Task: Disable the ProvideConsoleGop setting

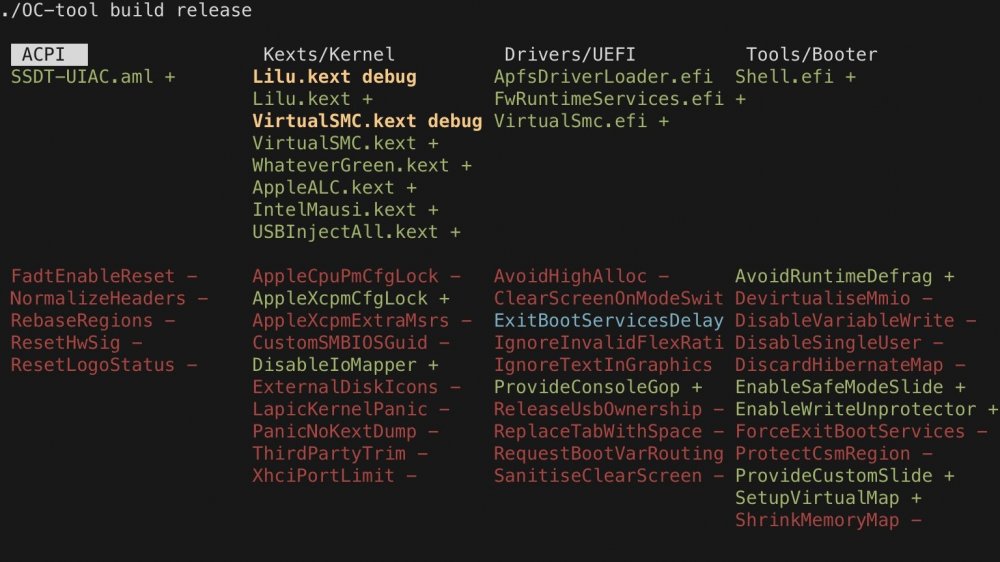Action: tap(598, 387)
